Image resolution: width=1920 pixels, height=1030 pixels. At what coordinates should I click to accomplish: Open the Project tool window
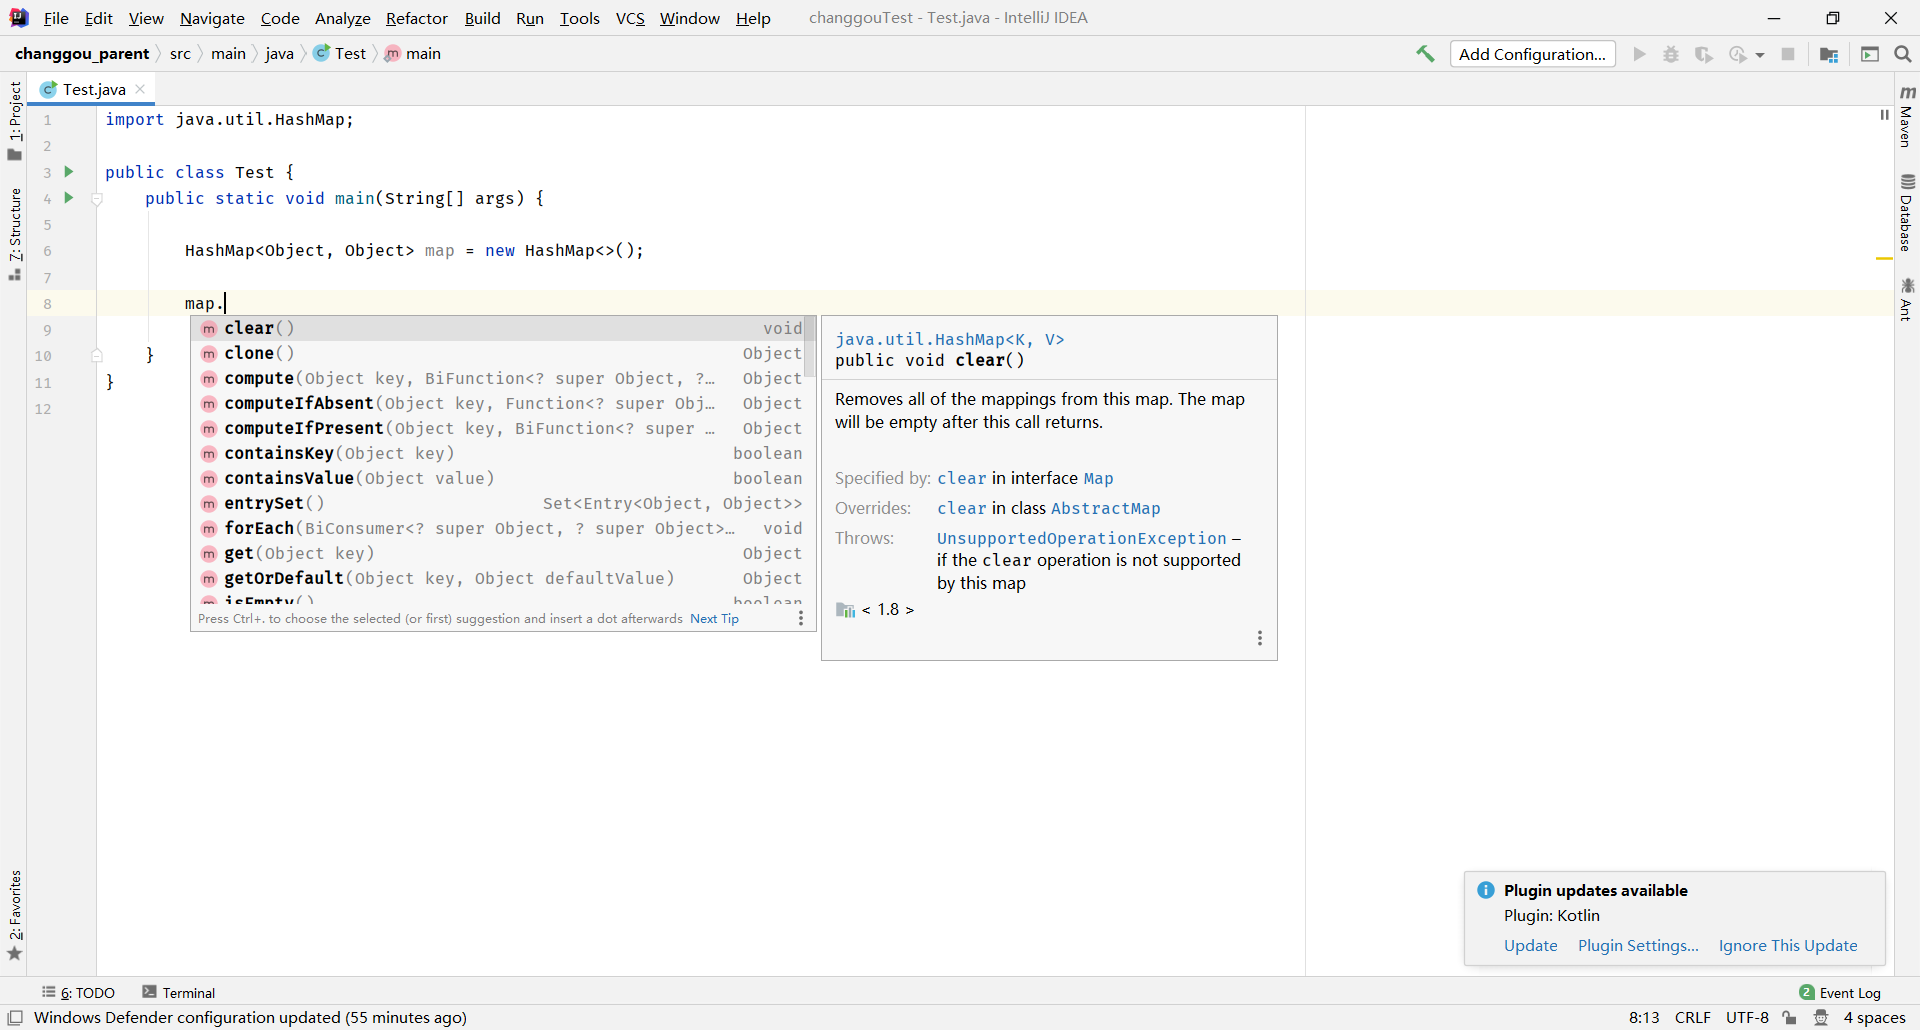14,120
